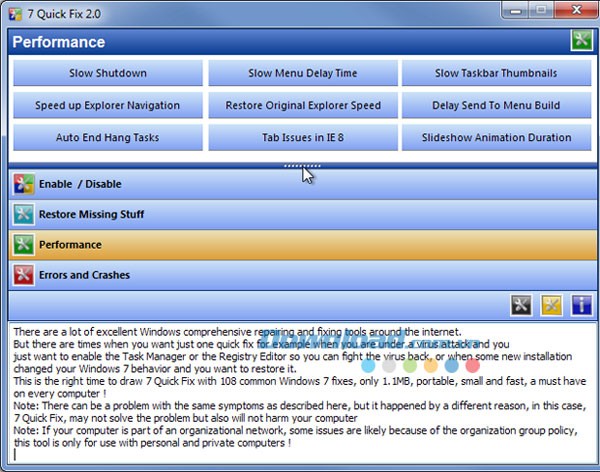Click Restore Original Explorer Speed
This screenshot has width=600, height=472.
point(301,105)
